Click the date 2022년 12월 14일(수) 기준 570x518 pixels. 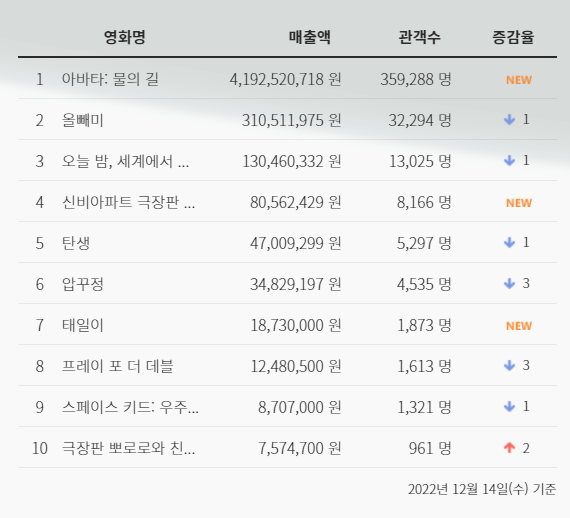point(482,489)
